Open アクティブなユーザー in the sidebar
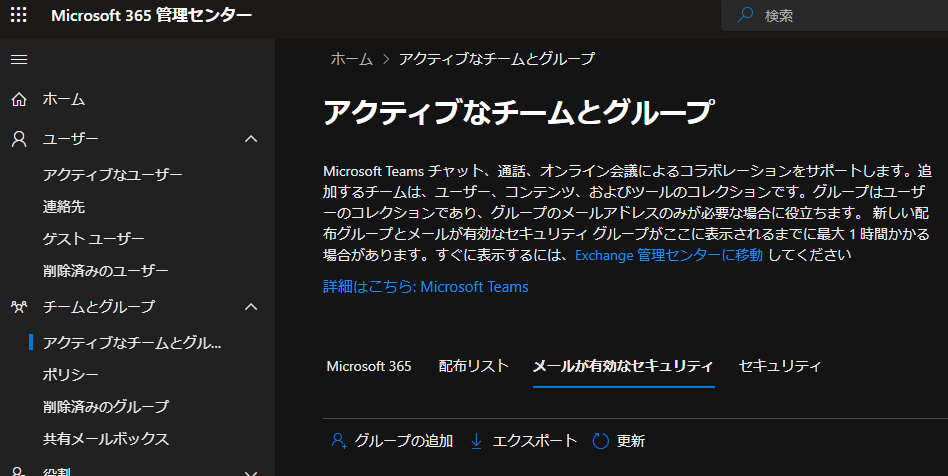 point(112,175)
